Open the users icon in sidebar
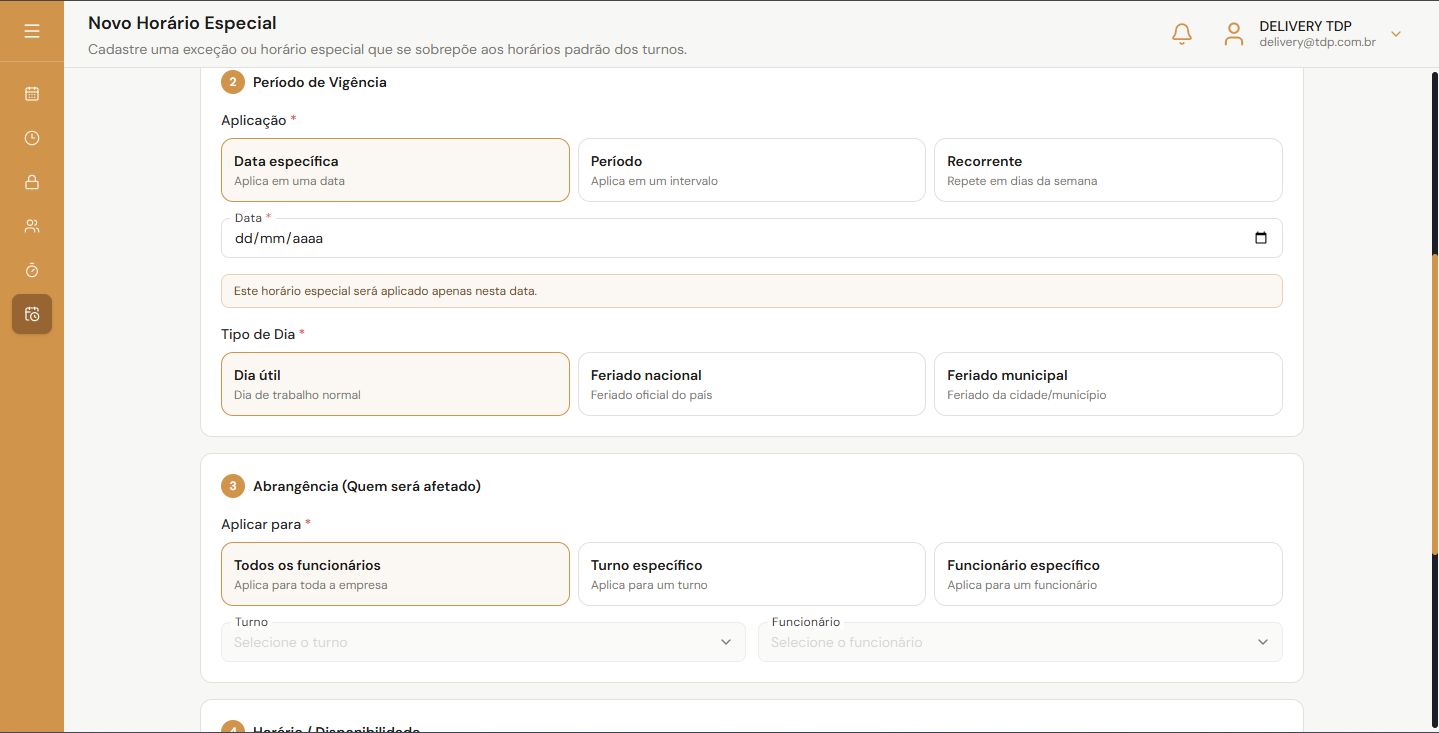Viewport: 1439px width, 733px height. 32,226
